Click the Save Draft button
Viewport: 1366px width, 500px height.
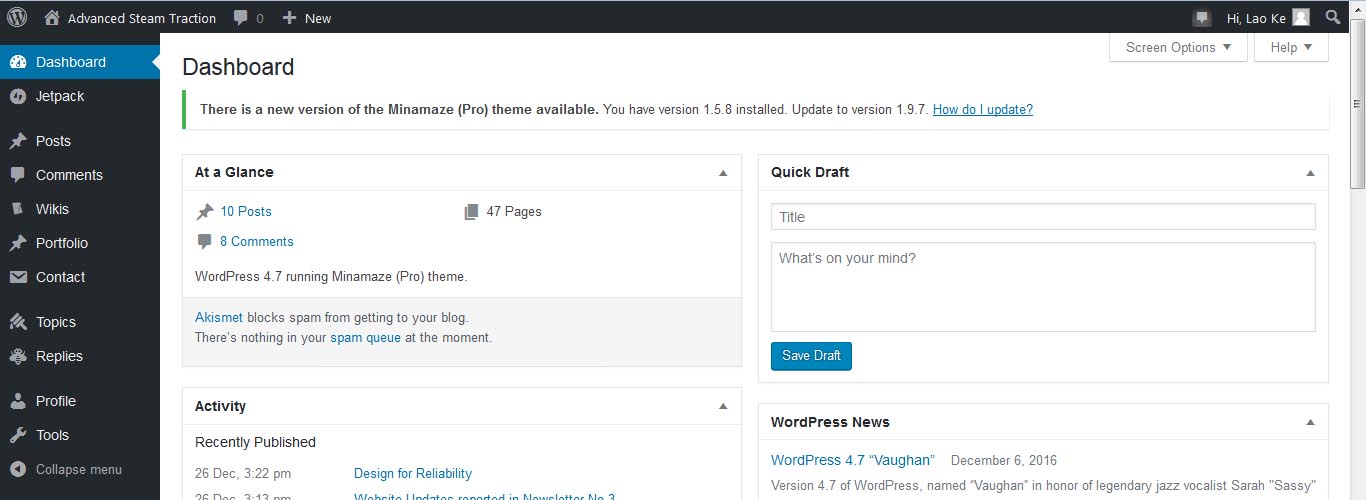[811, 356]
